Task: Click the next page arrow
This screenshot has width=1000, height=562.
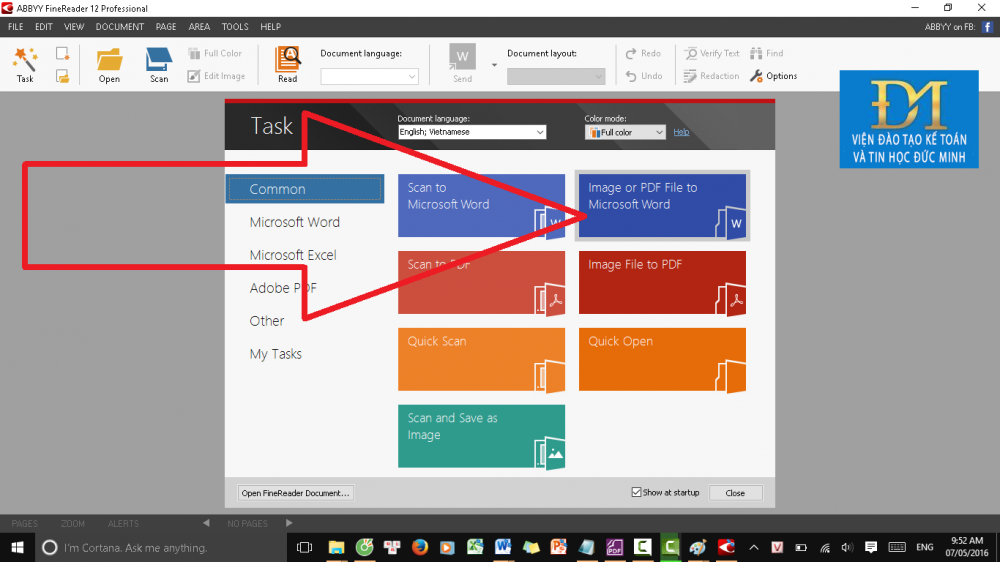Action: [289, 523]
